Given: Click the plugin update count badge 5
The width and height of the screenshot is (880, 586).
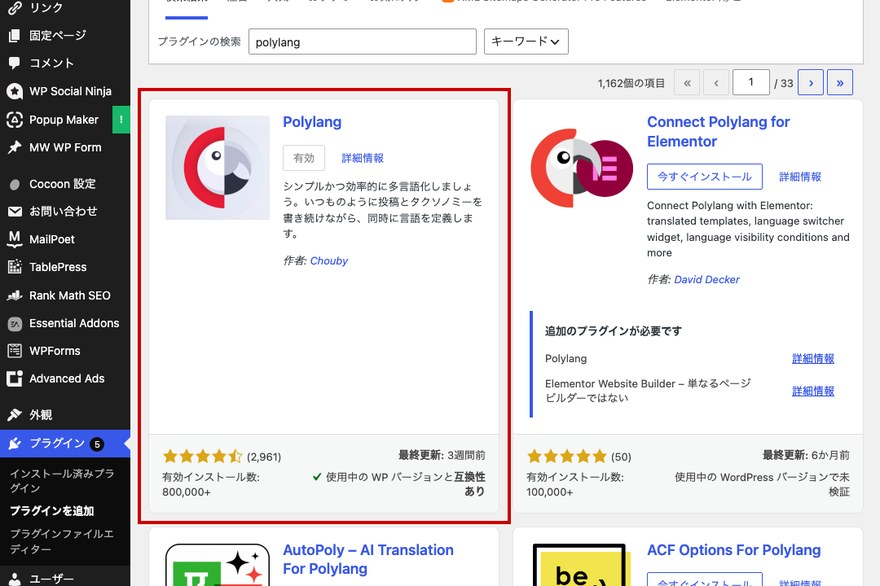Looking at the screenshot, I should coord(97,444).
